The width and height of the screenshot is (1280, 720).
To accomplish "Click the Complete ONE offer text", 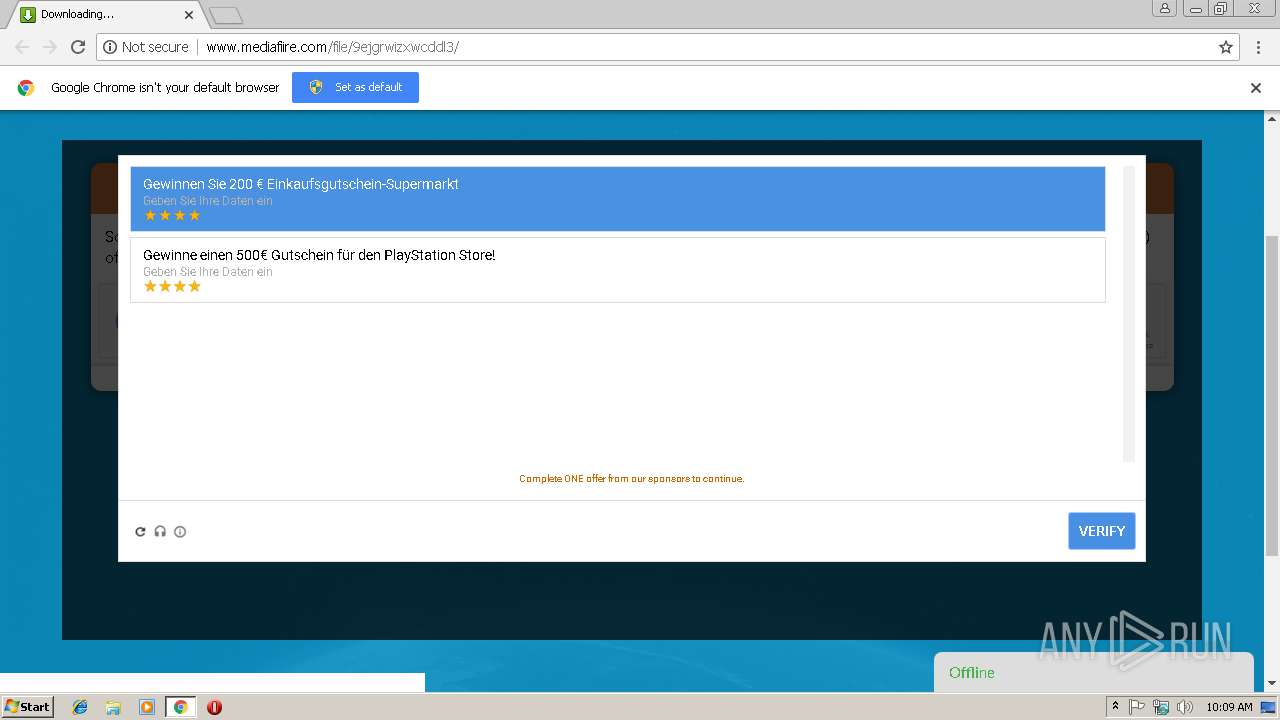I will point(632,479).
